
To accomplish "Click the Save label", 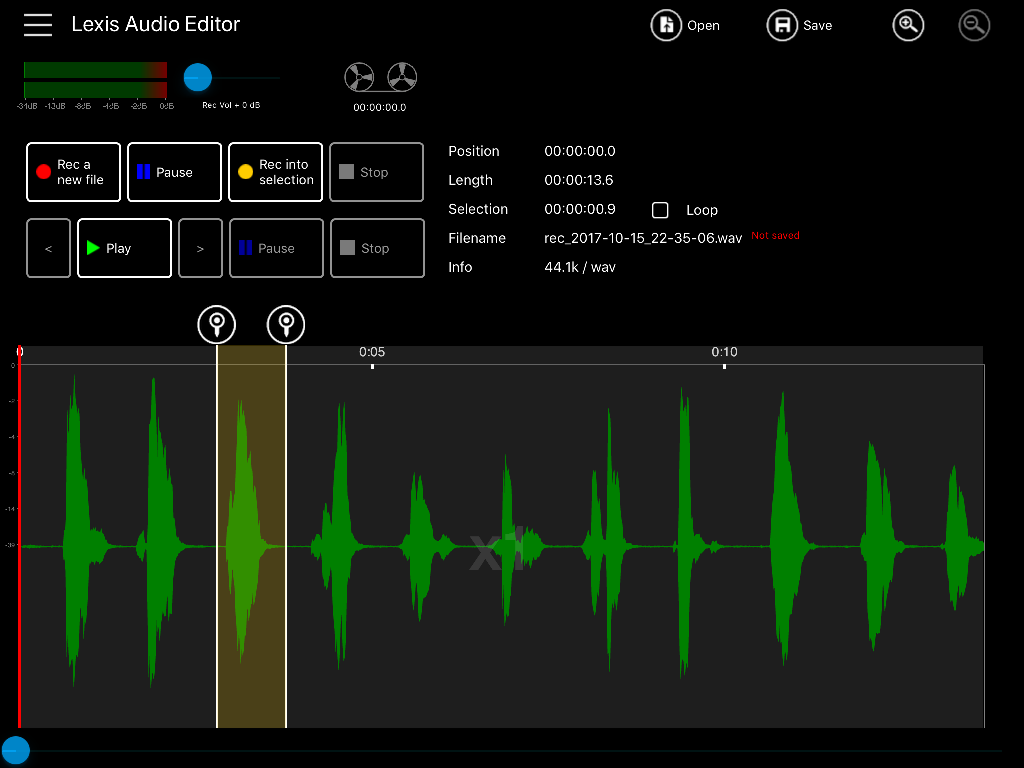I will pos(818,25).
